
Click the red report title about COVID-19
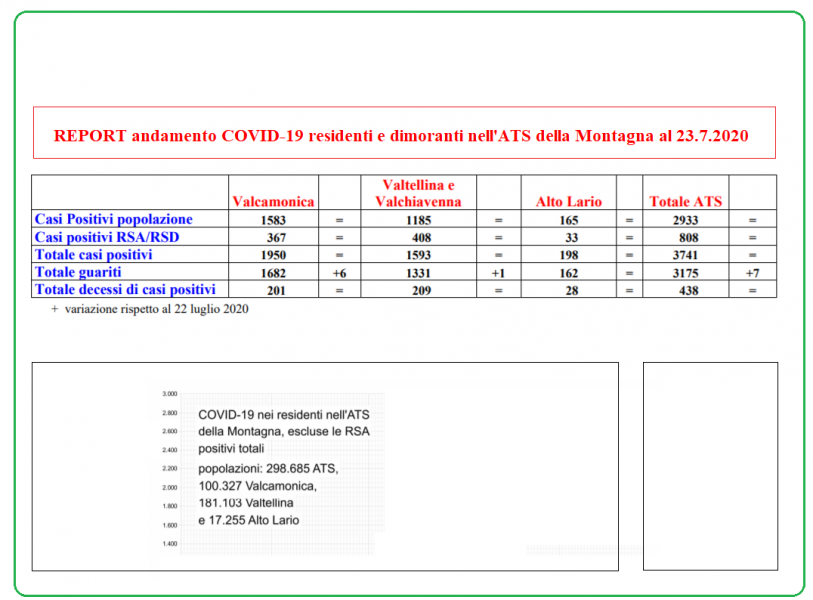click(x=401, y=136)
